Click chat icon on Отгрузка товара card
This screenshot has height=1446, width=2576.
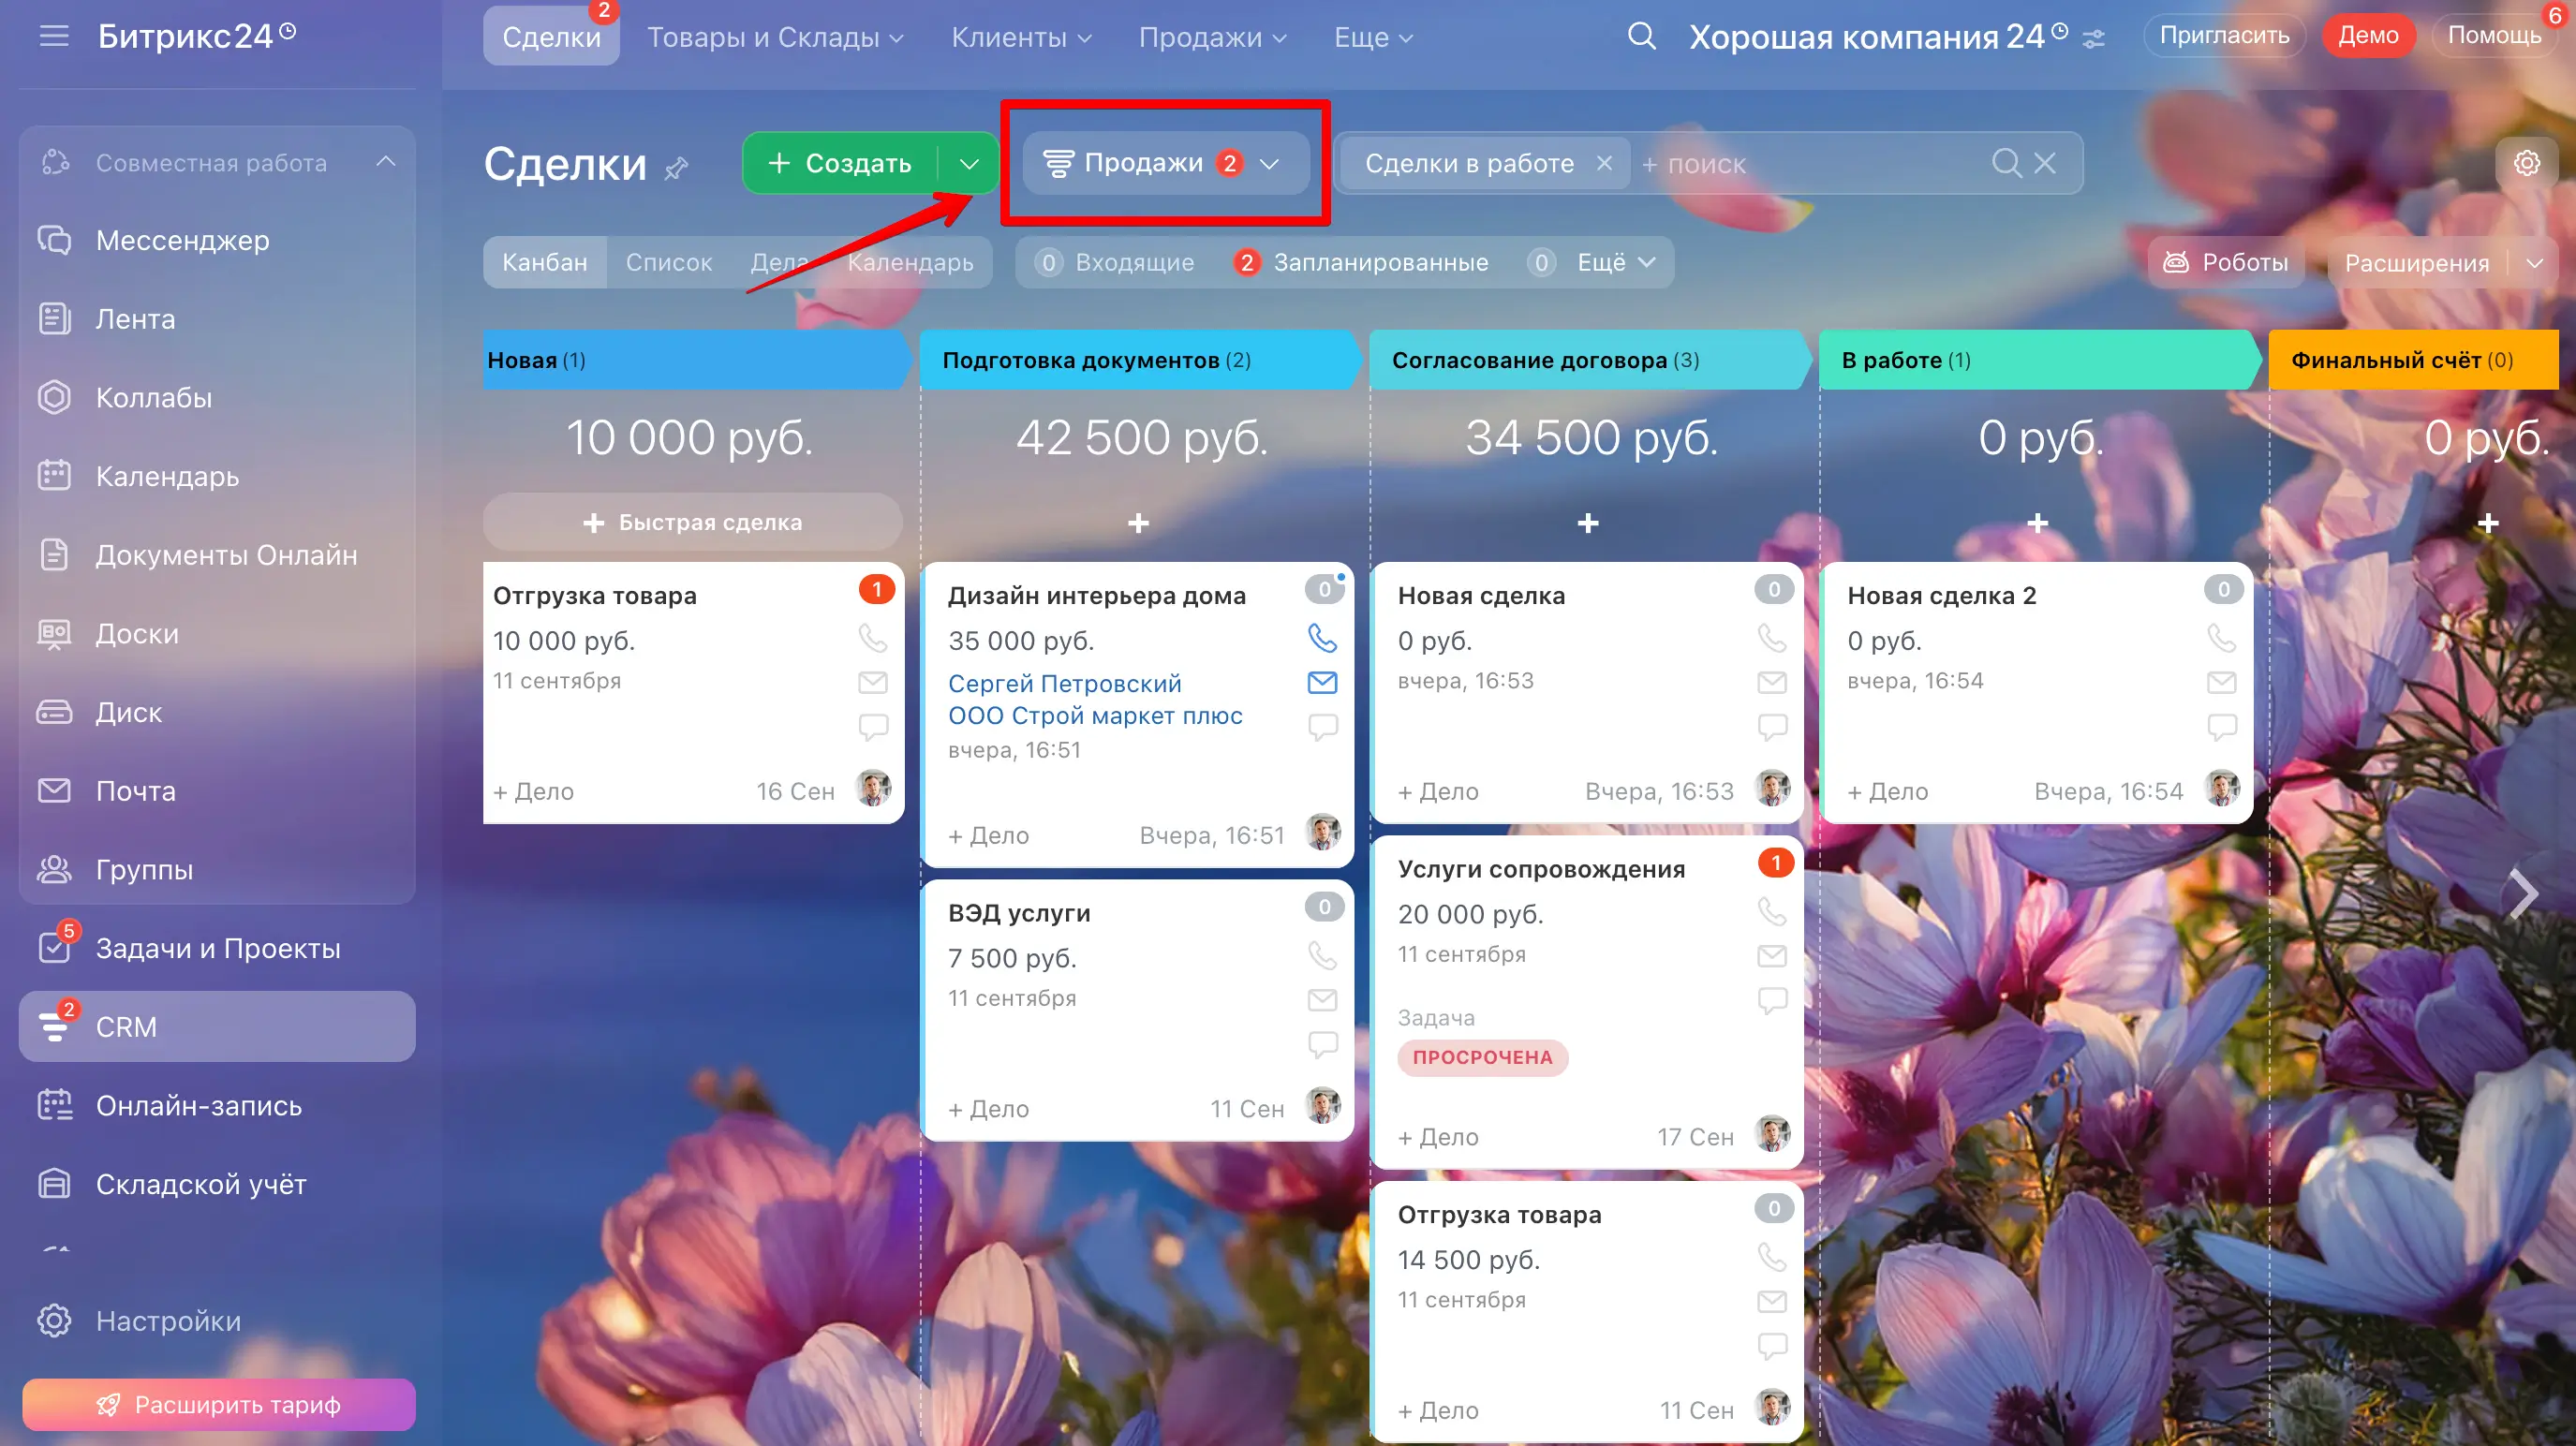pyautogui.click(x=873, y=726)
